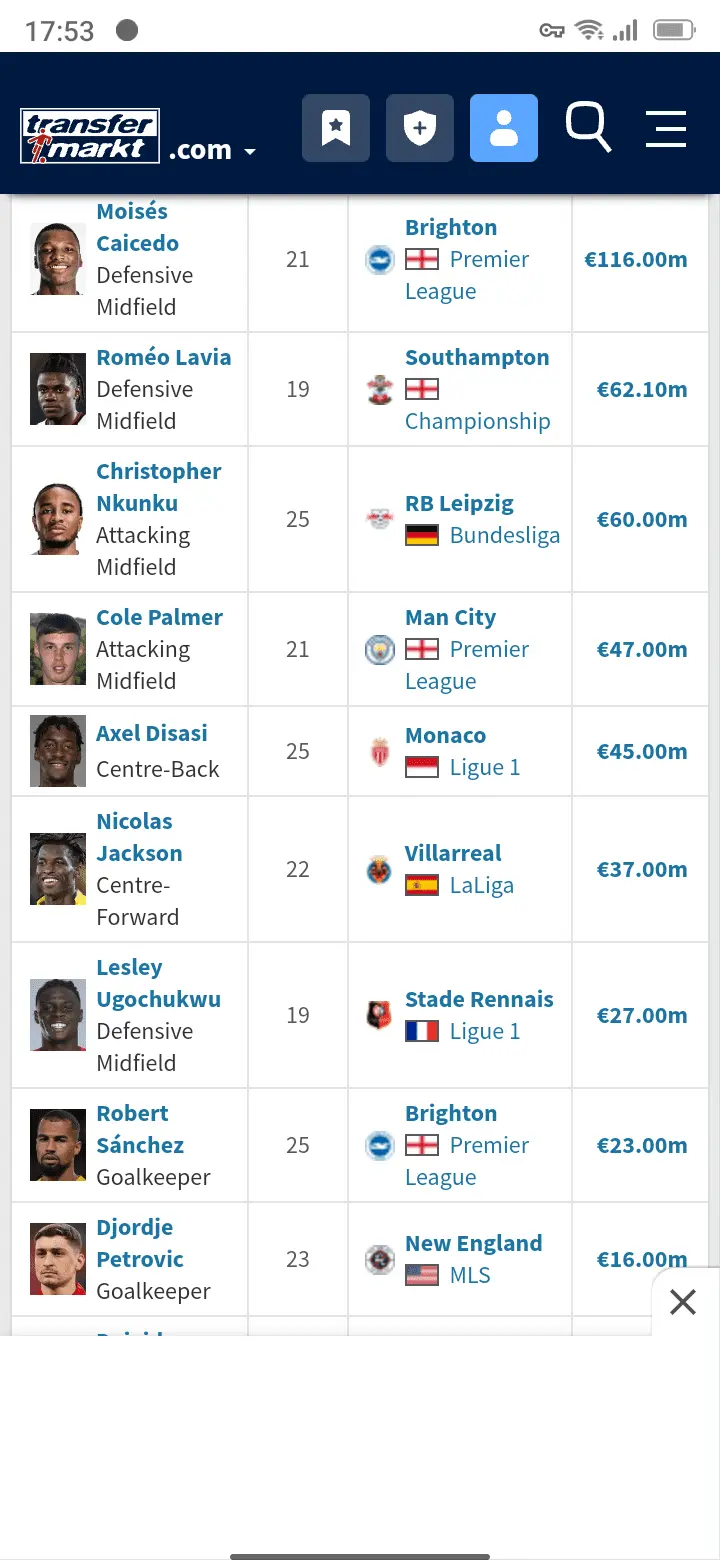Tap the shield plus icon
This screenshot has height=1560, width=720.
pyautogui.click(x=420, y=128)
